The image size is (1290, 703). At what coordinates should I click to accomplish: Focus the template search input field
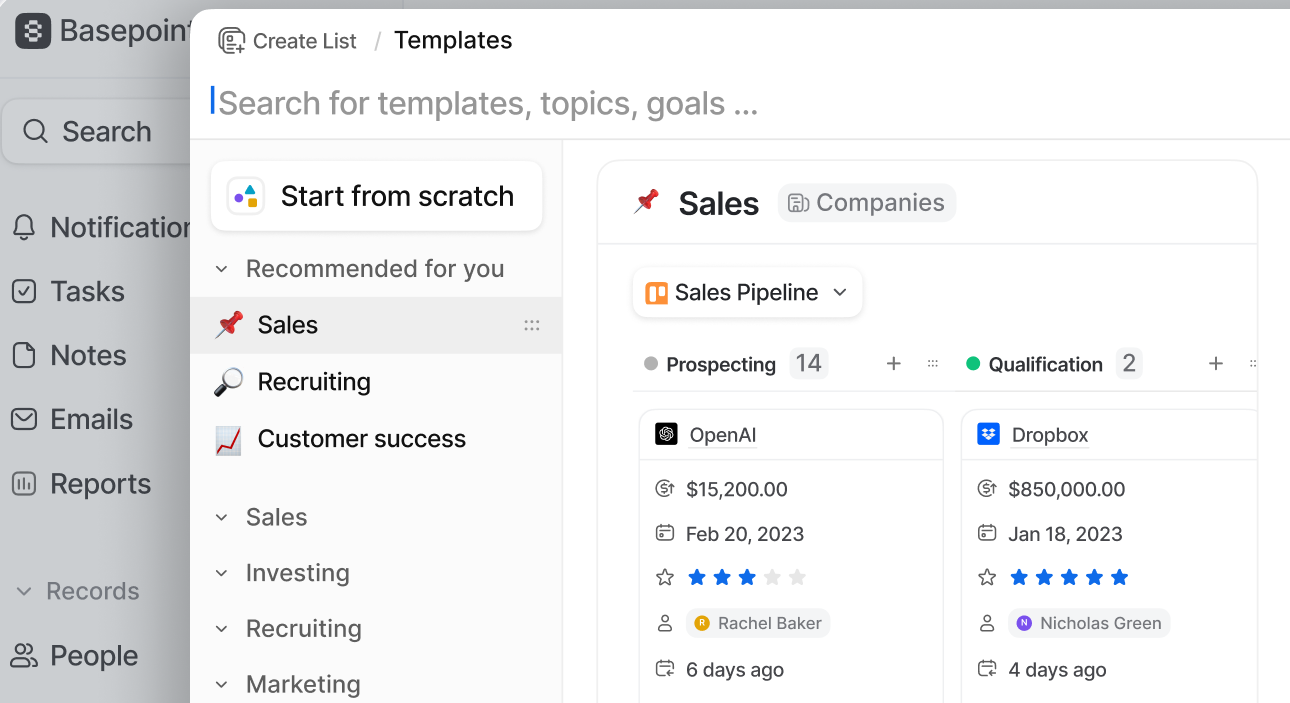coord(740,103)
